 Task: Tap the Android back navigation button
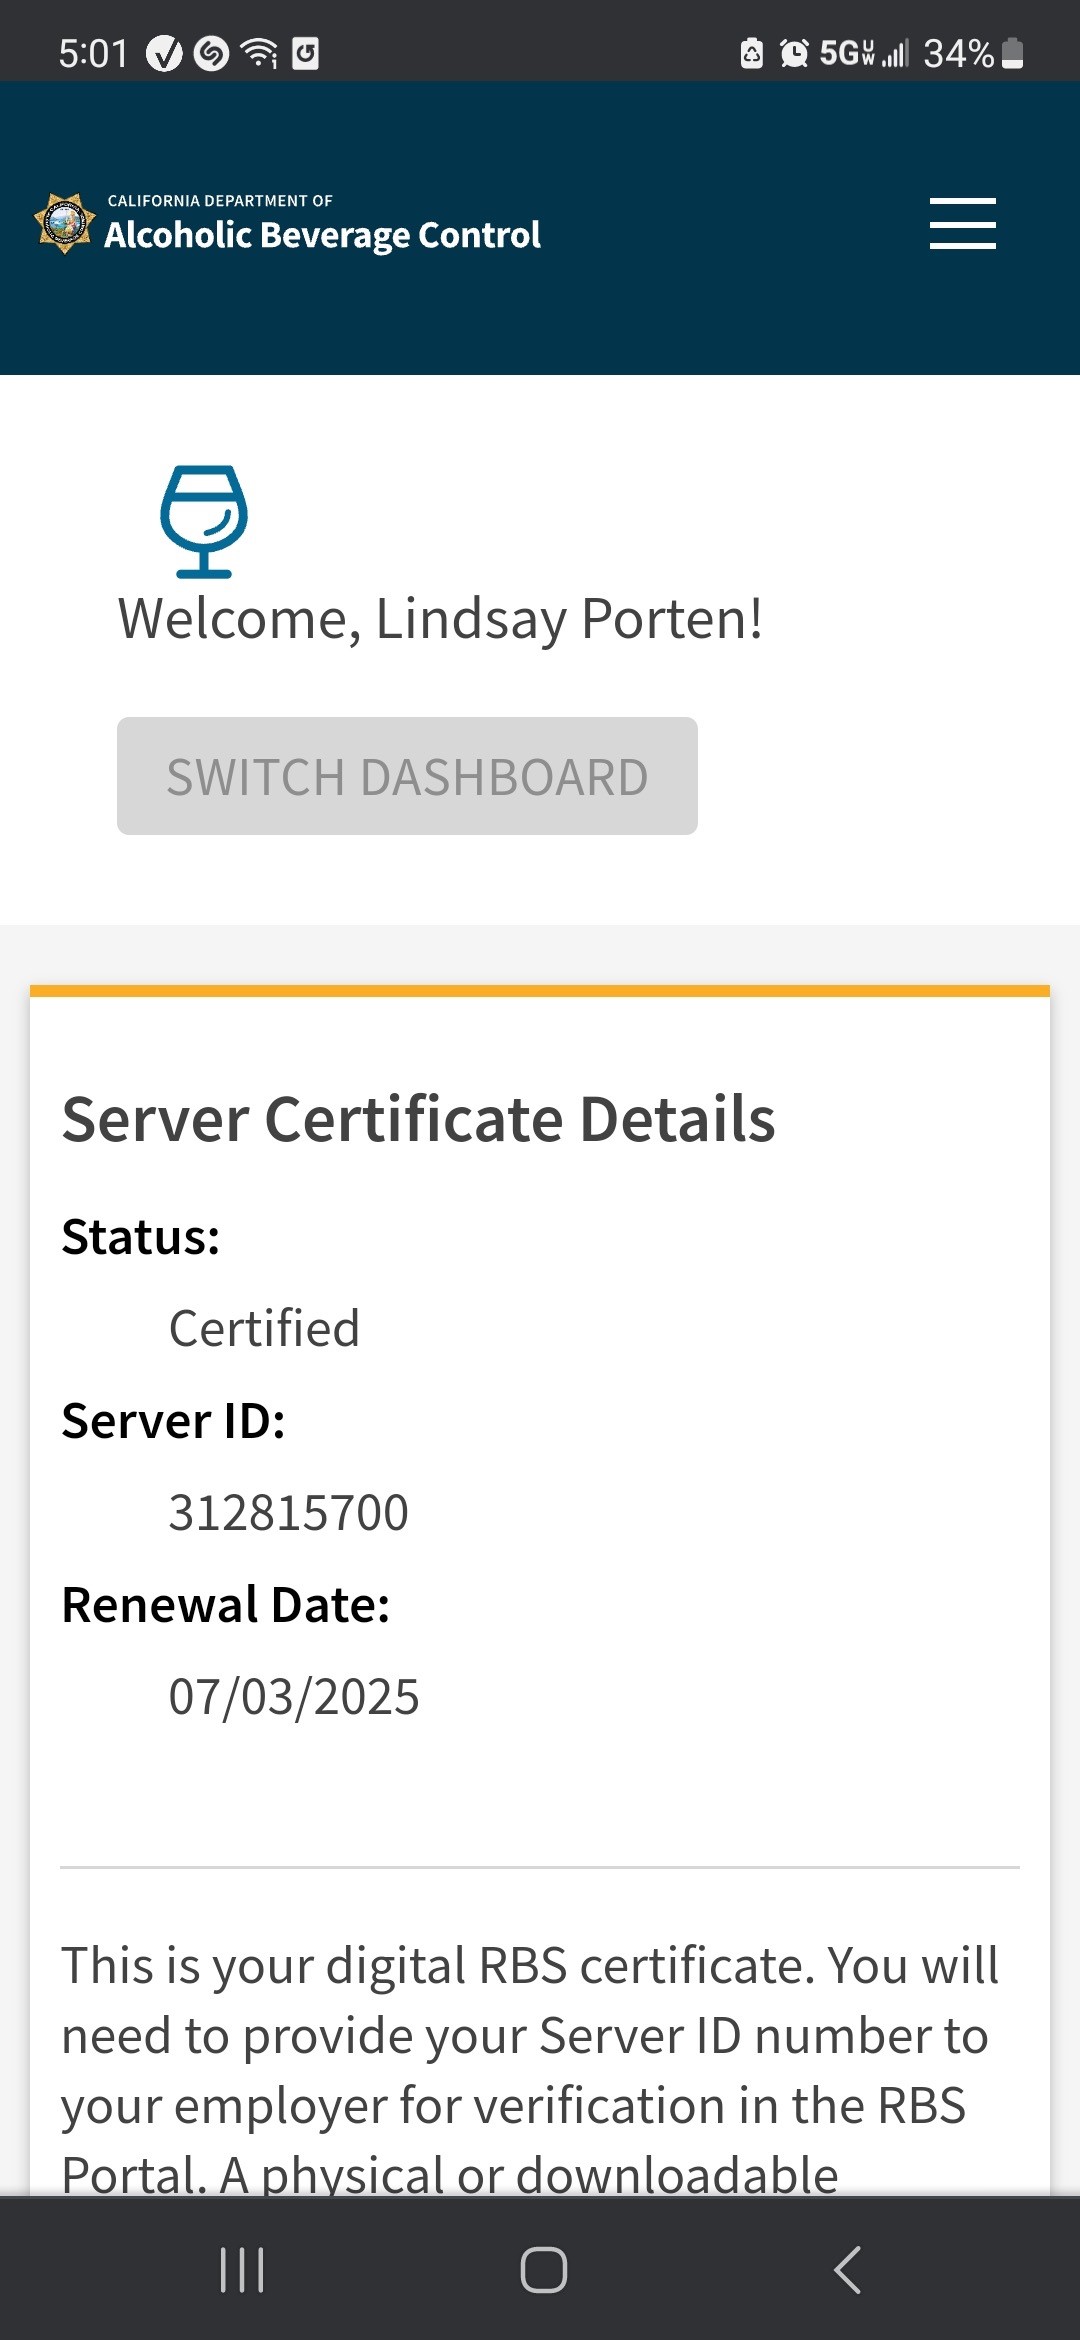coord(847,2269)
